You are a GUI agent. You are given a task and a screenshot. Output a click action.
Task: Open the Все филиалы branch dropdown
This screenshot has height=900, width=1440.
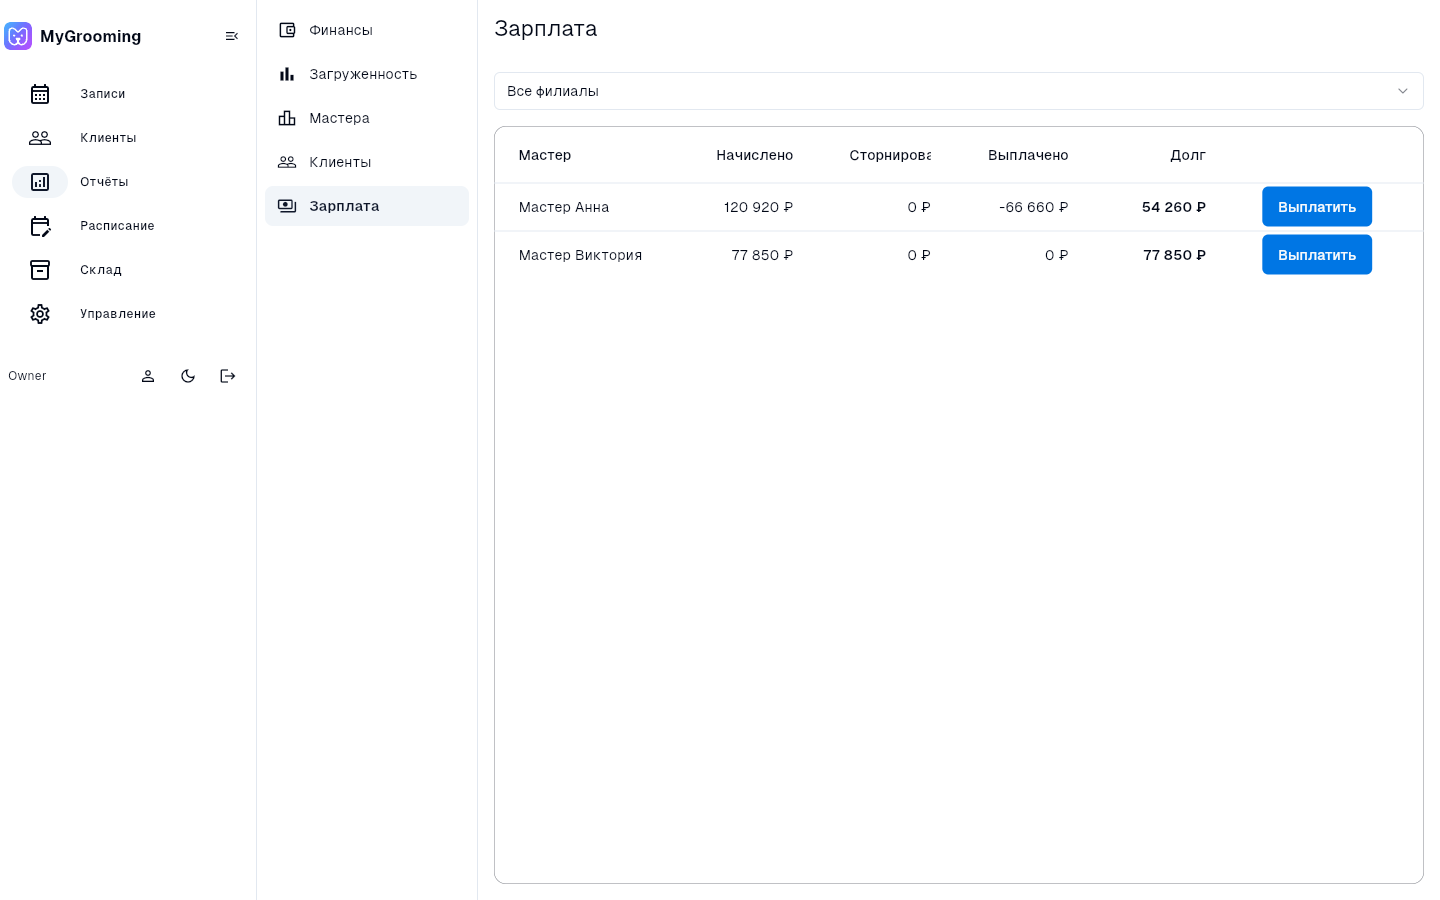click(959, 91)
